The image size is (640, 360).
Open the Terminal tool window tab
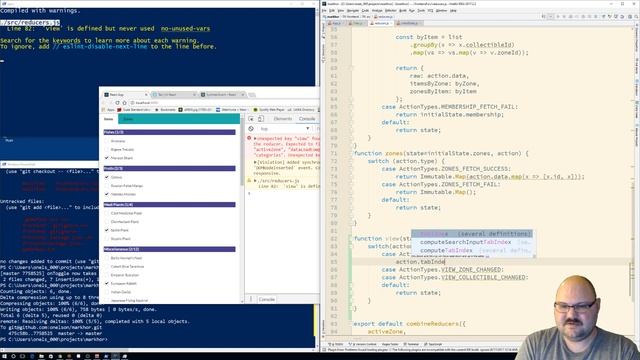click(x=411, y=344)
